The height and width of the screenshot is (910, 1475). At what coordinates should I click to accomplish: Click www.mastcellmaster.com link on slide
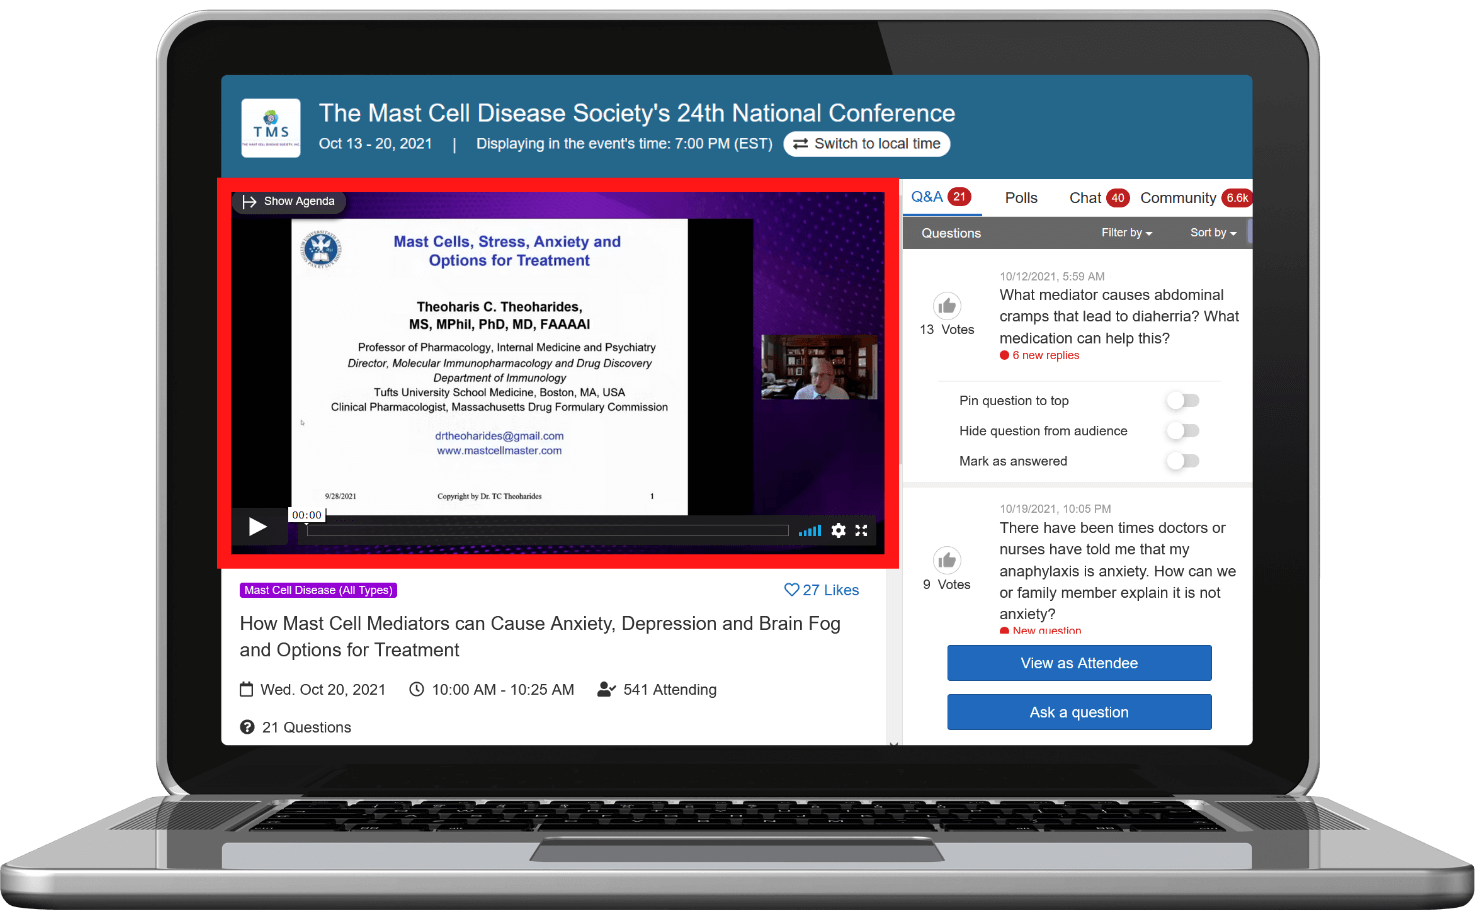click(499, 451)
